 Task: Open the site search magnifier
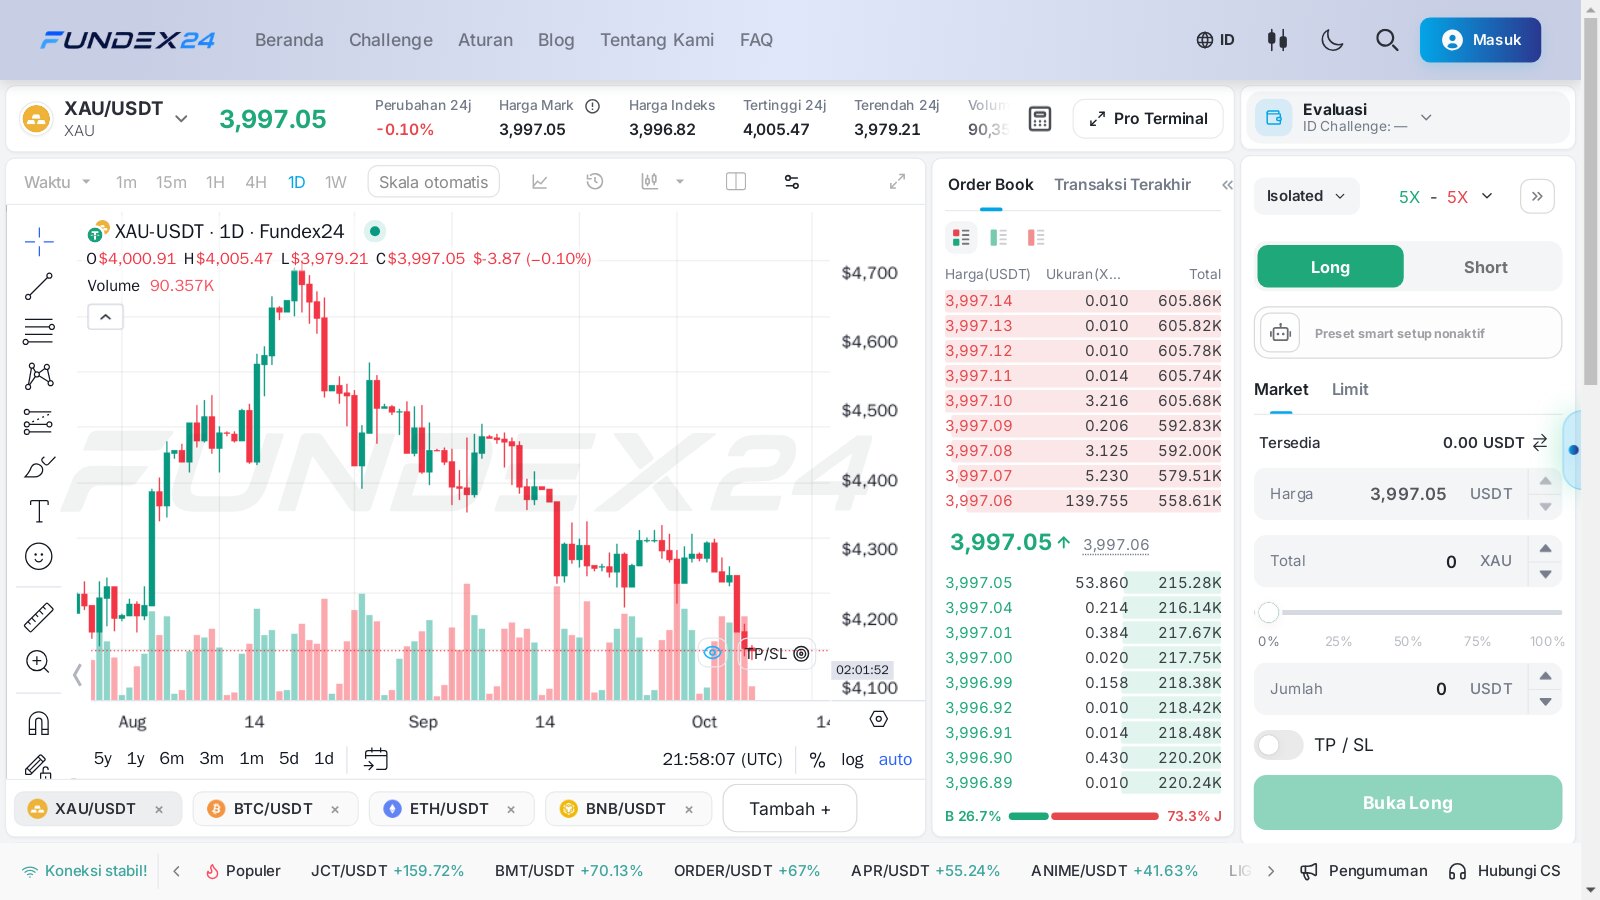click(1387, 40)
